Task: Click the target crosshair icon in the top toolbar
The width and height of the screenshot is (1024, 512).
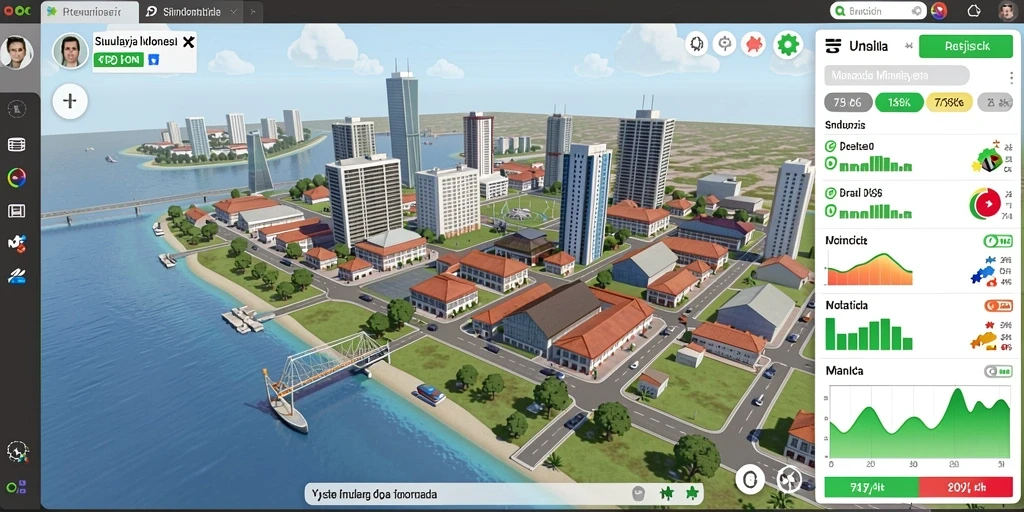Action: pos(724,44)
